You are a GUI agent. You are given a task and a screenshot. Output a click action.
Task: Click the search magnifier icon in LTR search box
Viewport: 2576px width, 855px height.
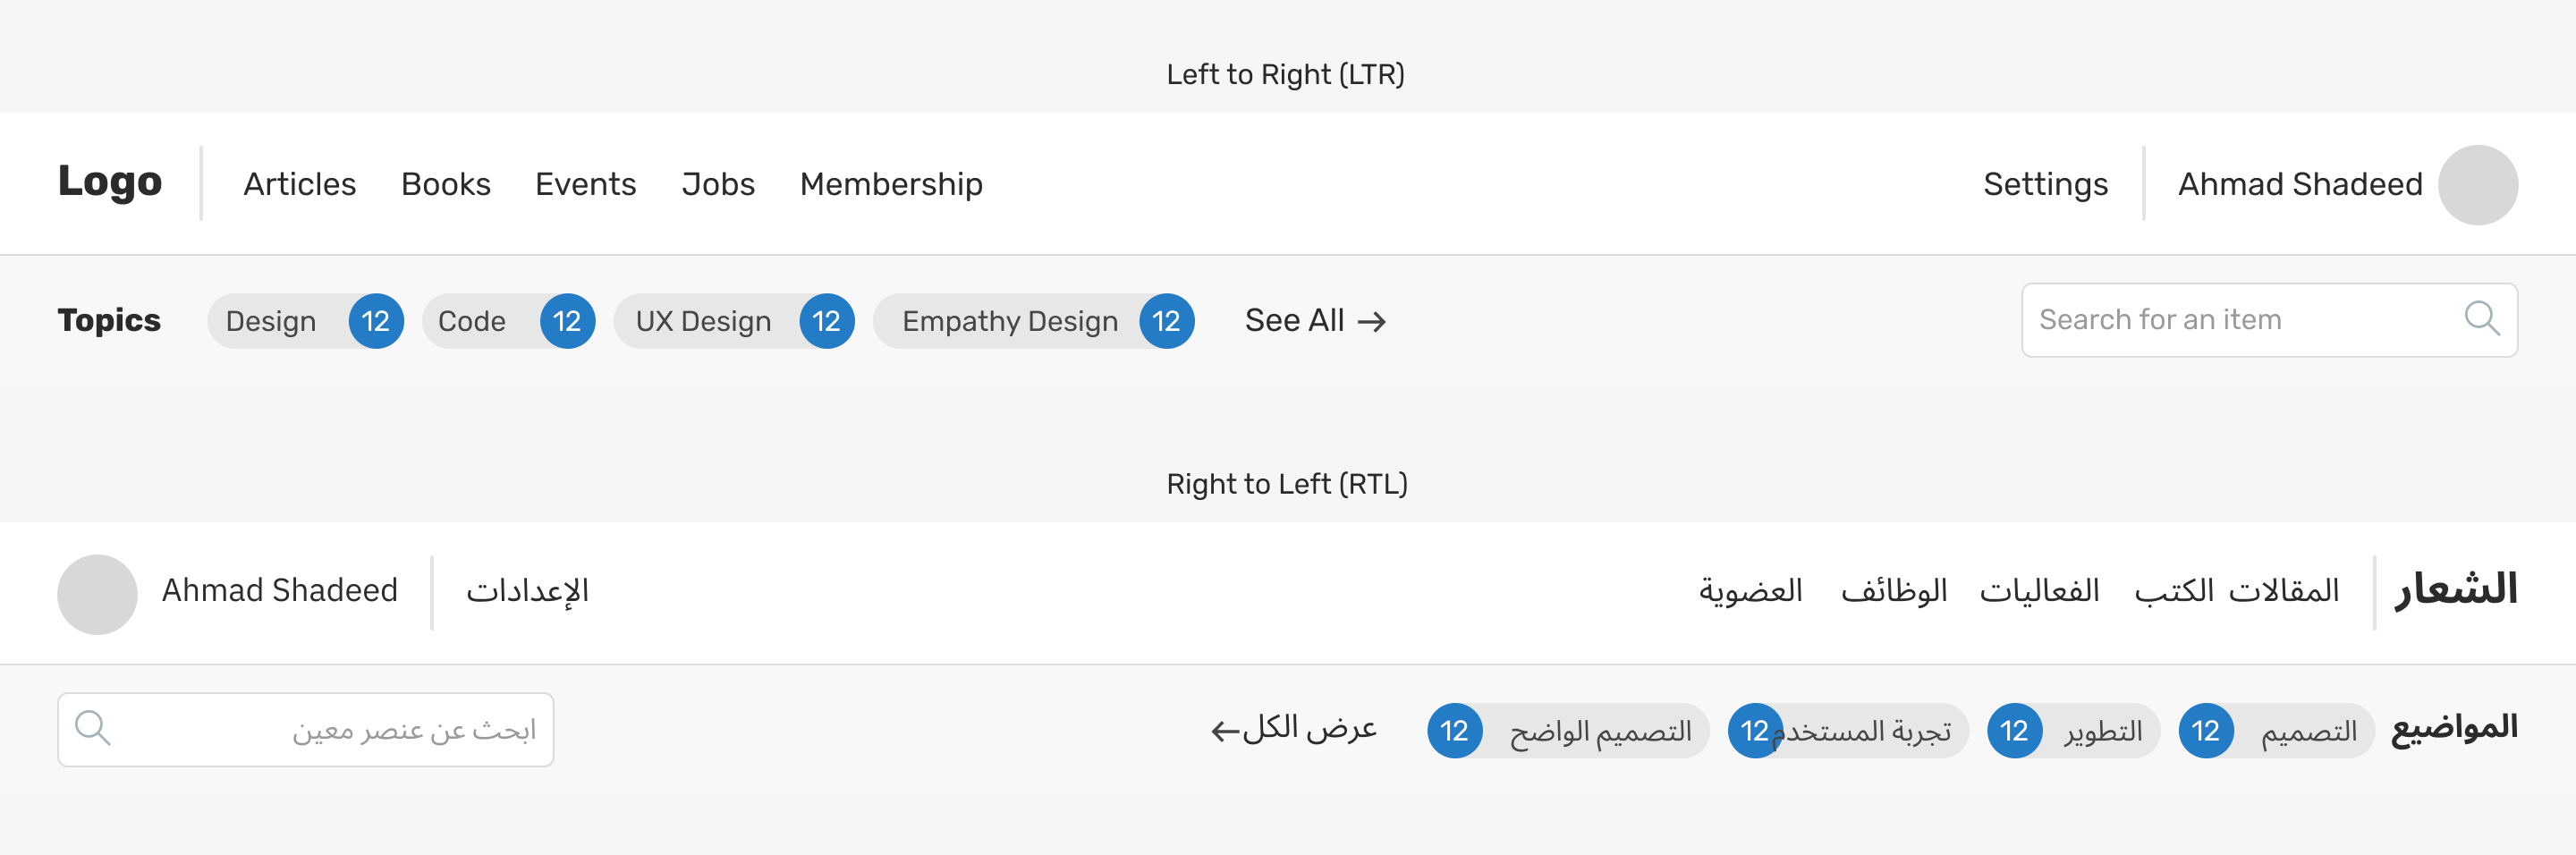(2481, 319)
